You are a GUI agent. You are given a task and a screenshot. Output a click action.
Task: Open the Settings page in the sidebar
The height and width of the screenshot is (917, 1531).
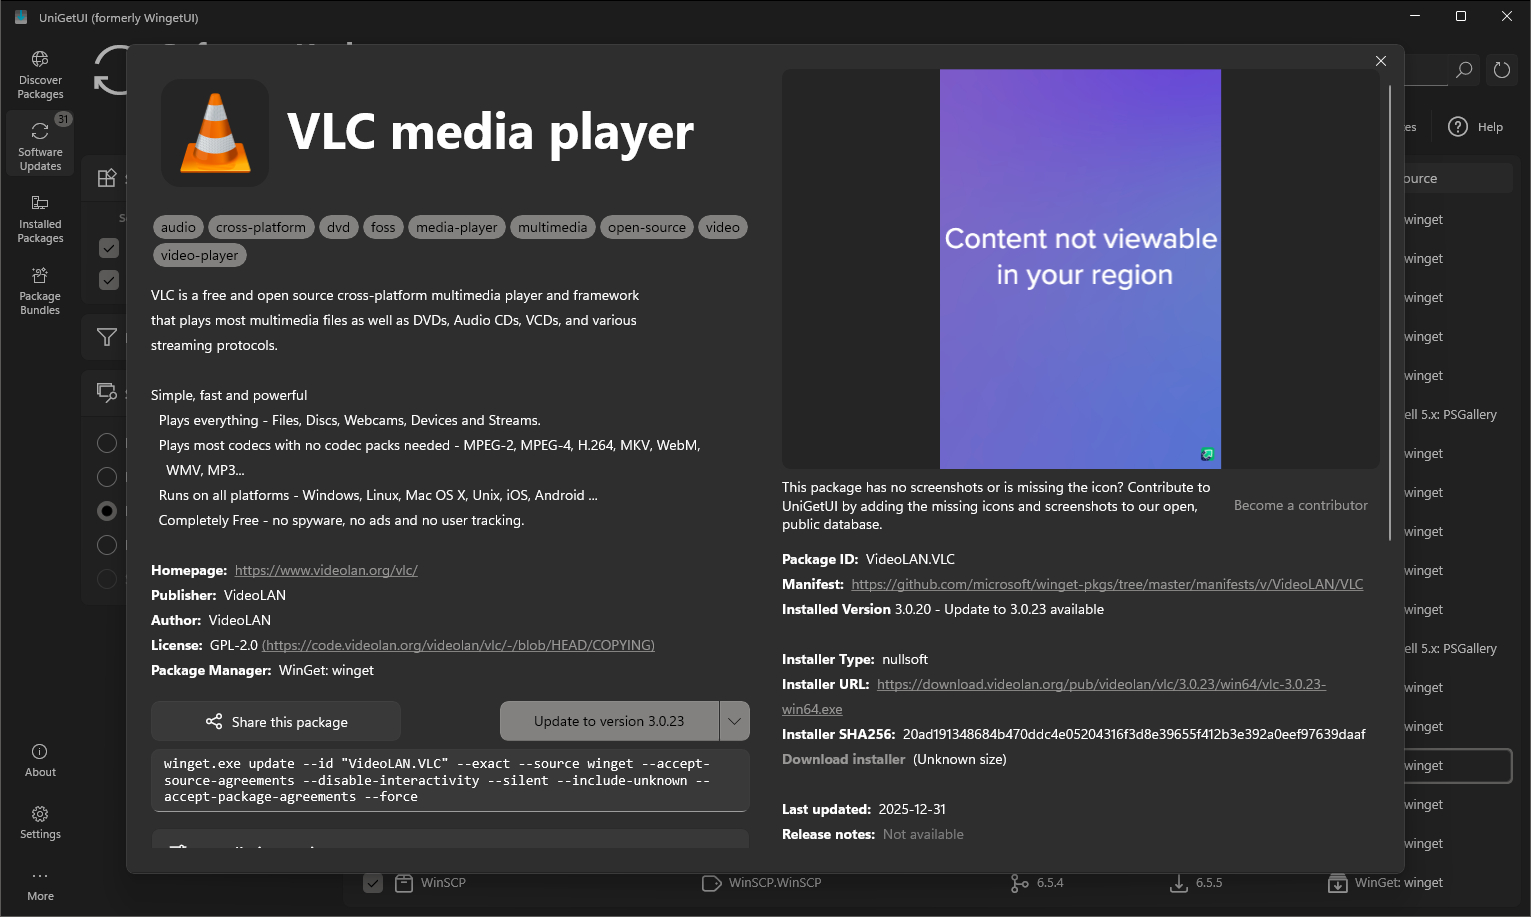(40, 822)
